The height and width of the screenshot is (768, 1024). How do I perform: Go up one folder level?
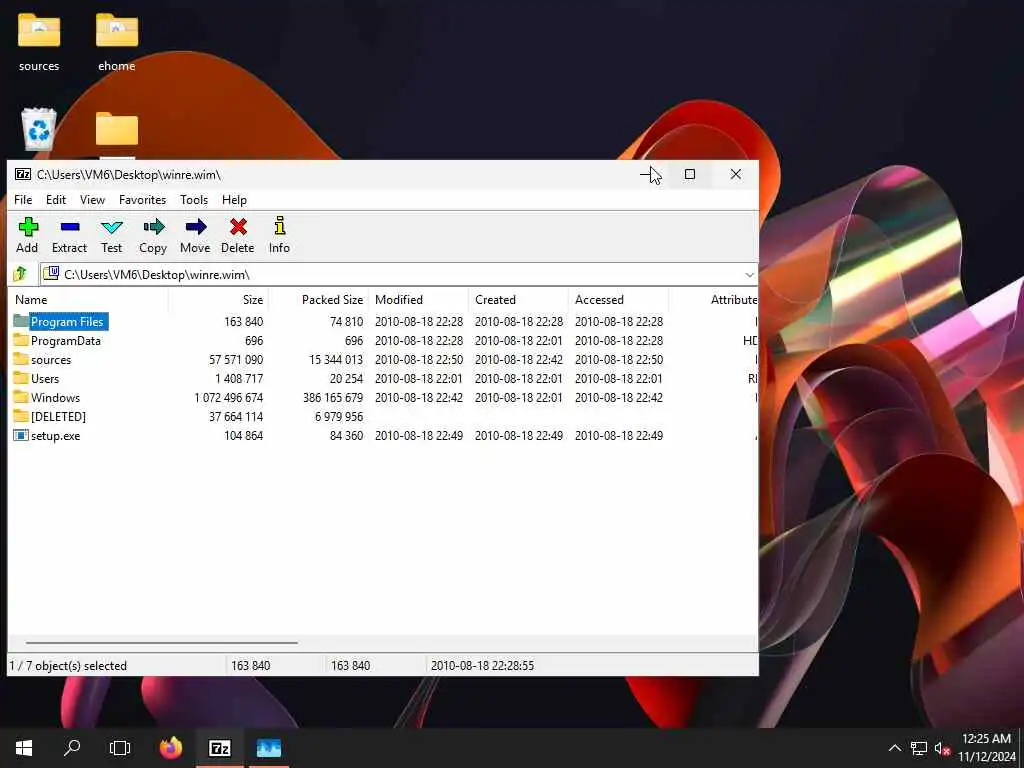(20, 274)
